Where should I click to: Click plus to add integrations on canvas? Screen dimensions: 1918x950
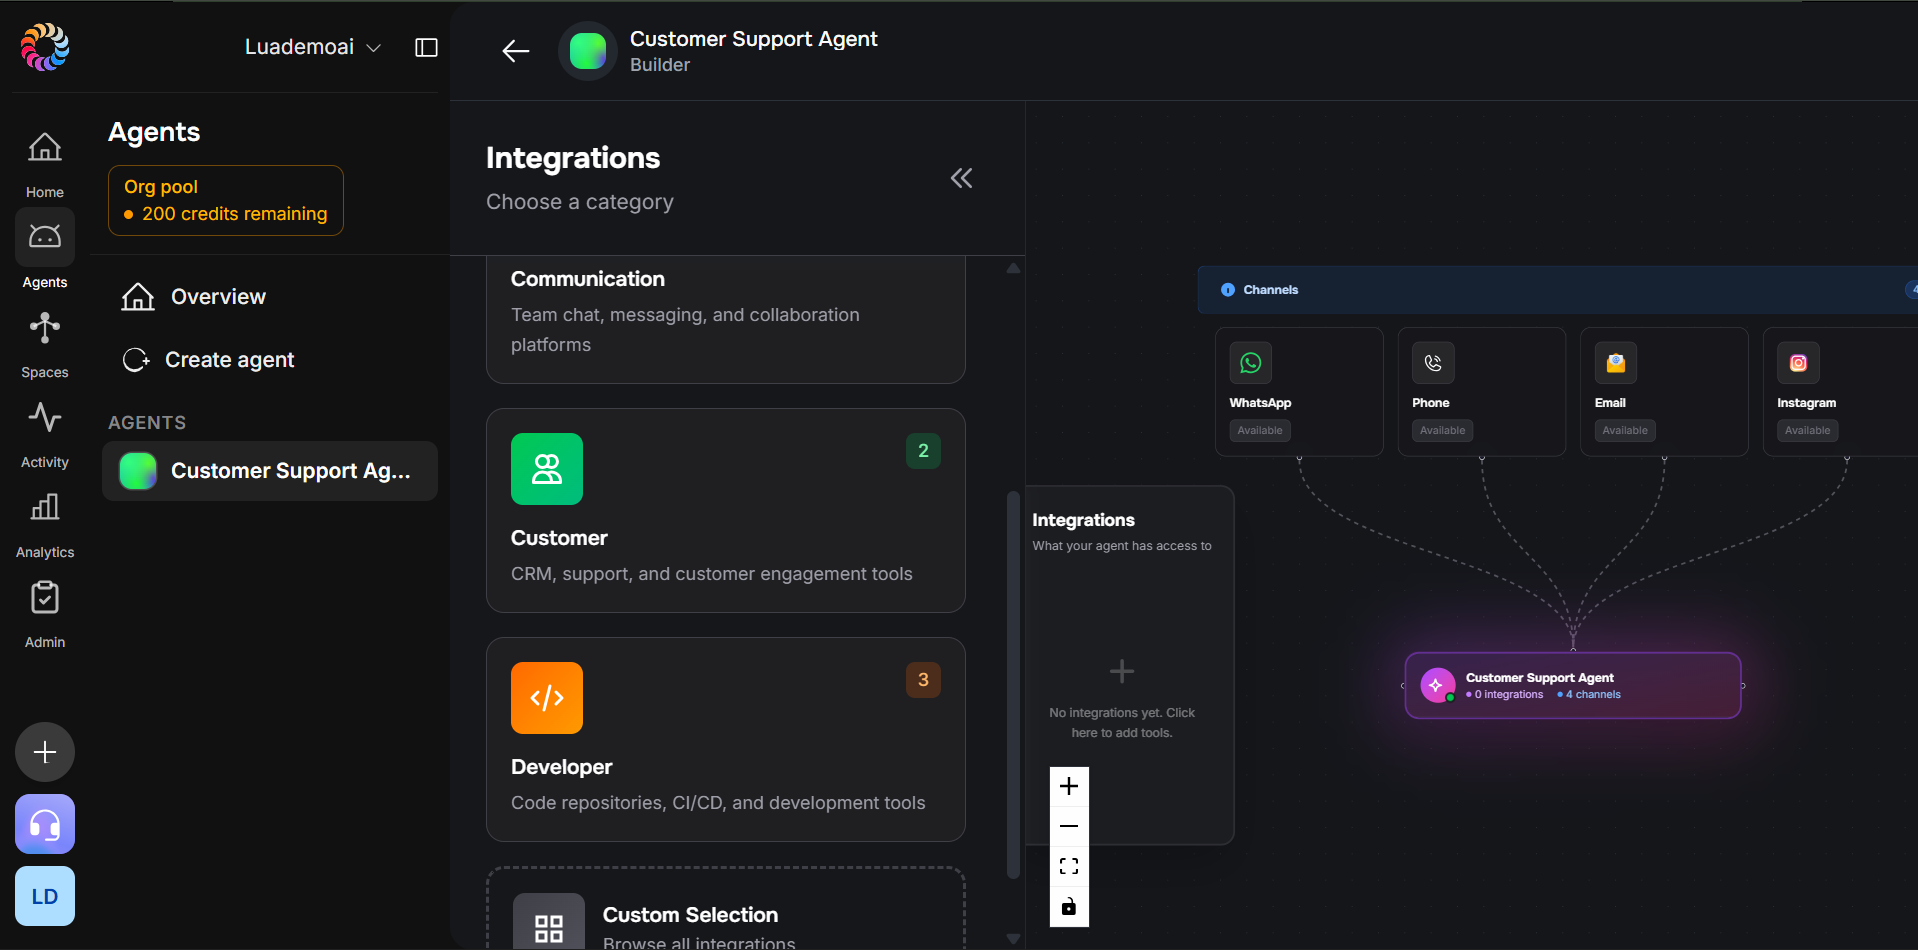1122,671
